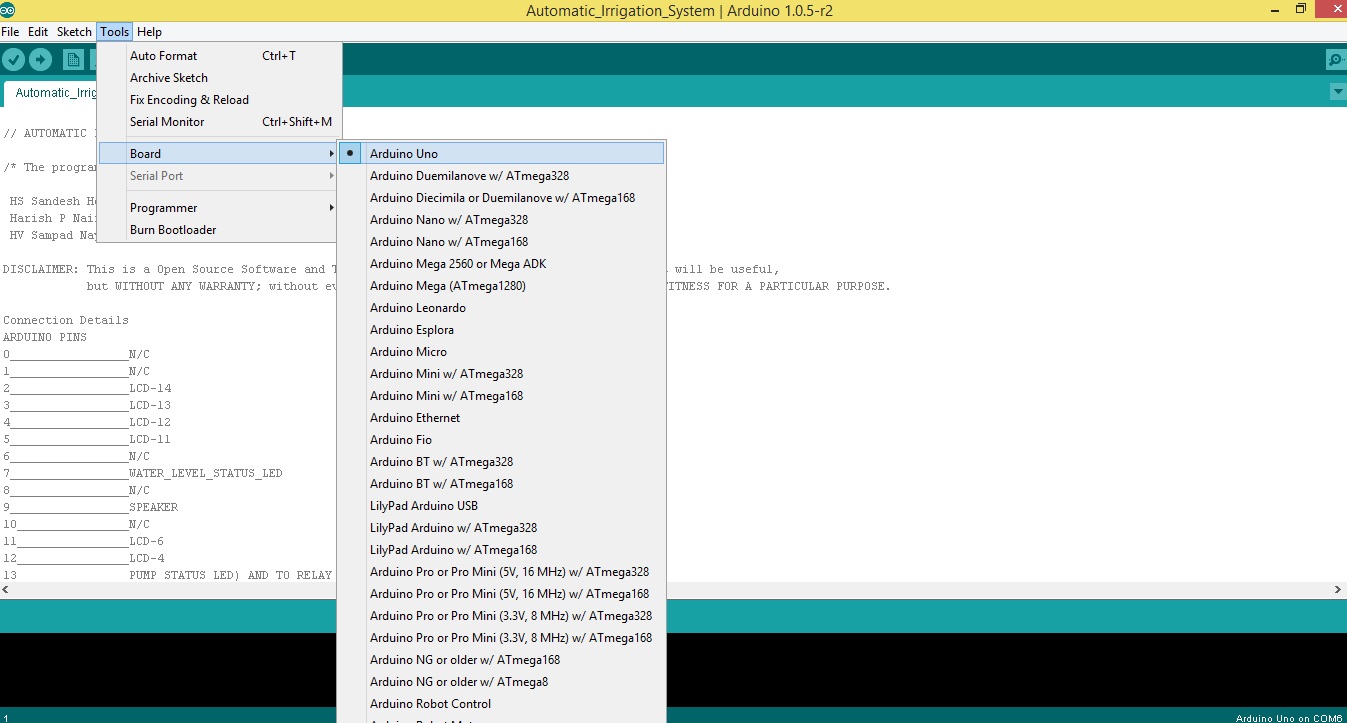Choose Arduino Duemilanove w/ ATmega328
This screenshot has width=1347, height=723.
[501, 176]
